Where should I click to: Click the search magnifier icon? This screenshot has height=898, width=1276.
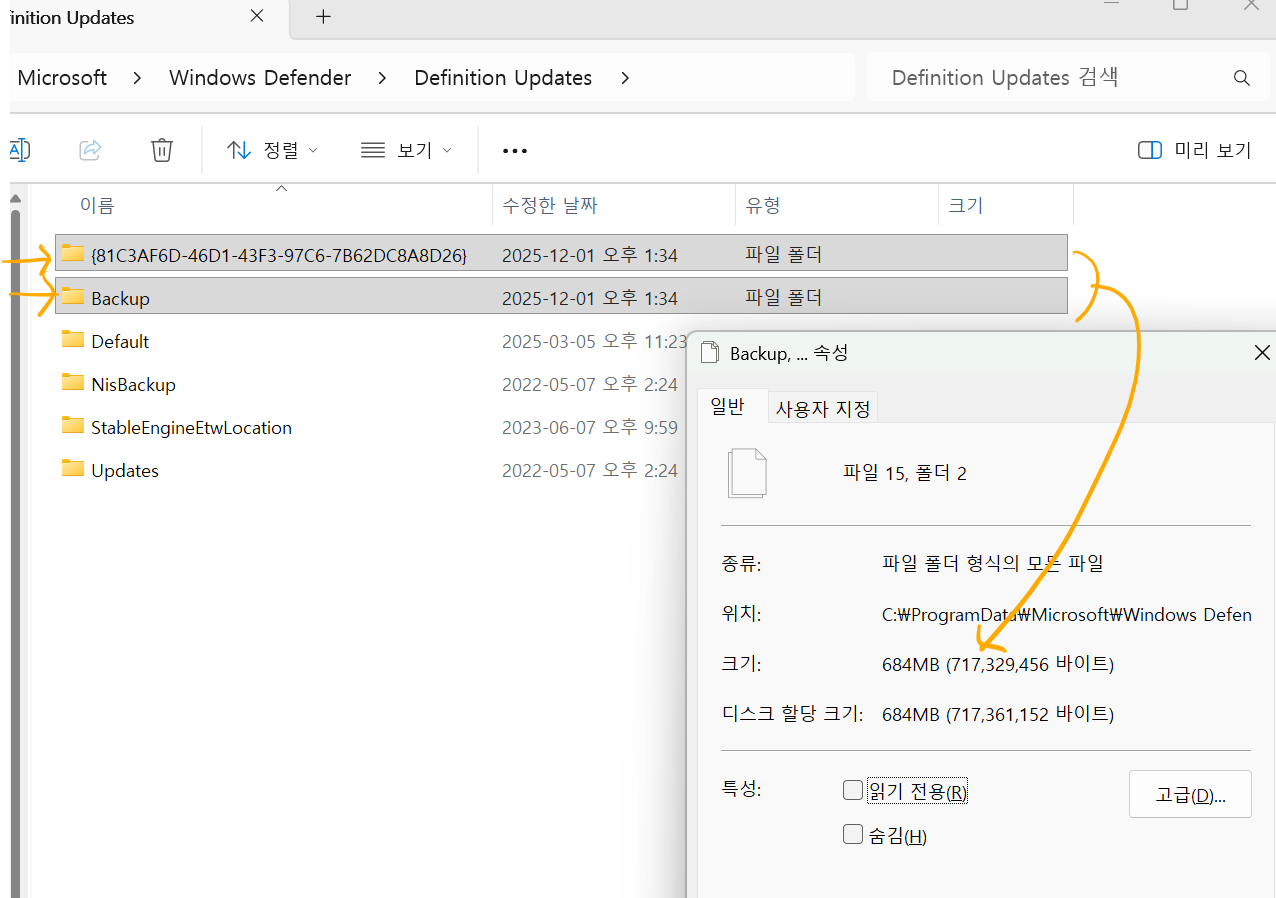(1241, 77)
